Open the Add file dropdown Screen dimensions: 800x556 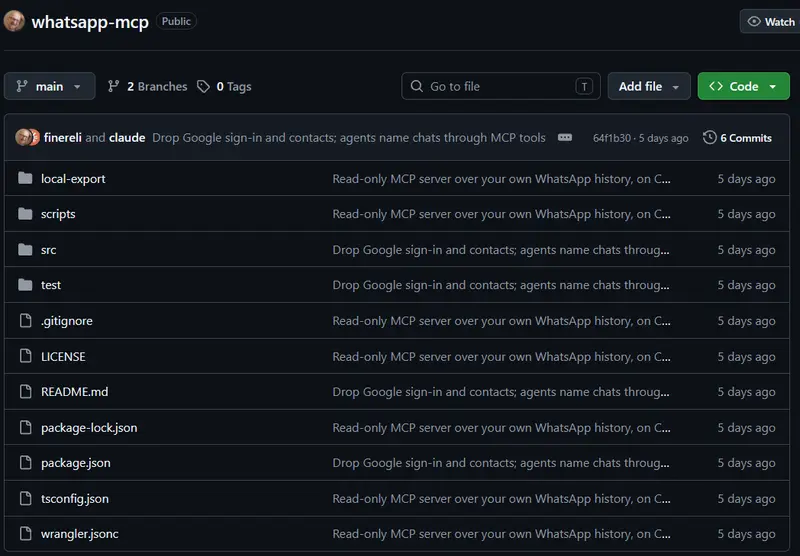[649, 86]
